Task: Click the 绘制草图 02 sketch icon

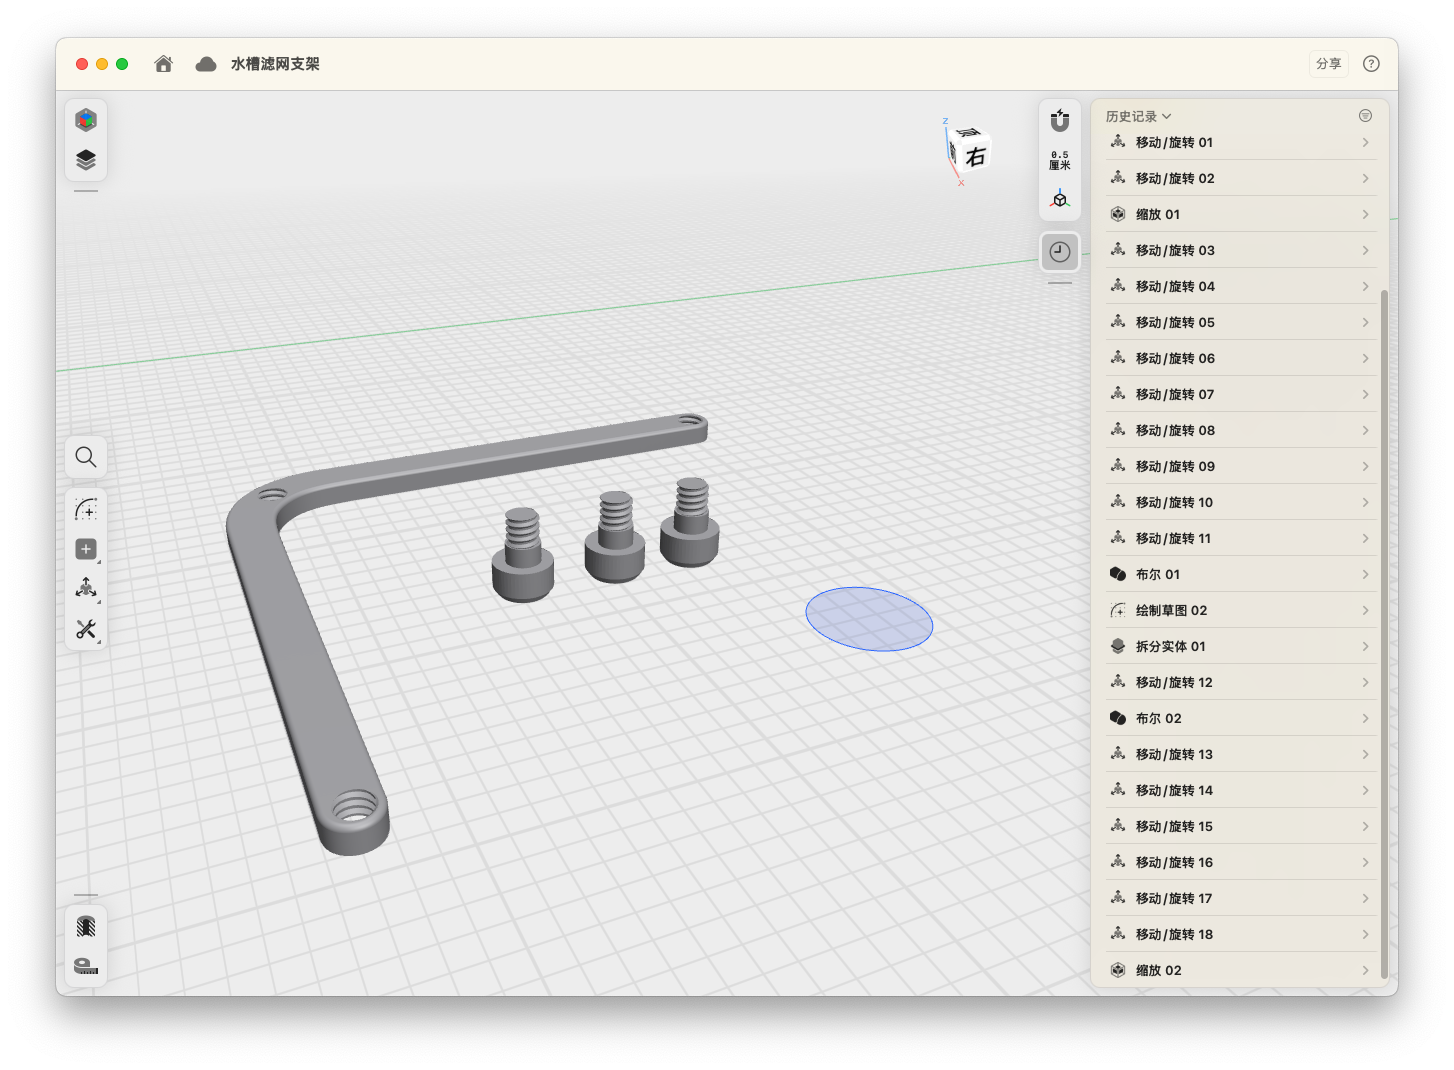Action: [x=1118, y=610]
